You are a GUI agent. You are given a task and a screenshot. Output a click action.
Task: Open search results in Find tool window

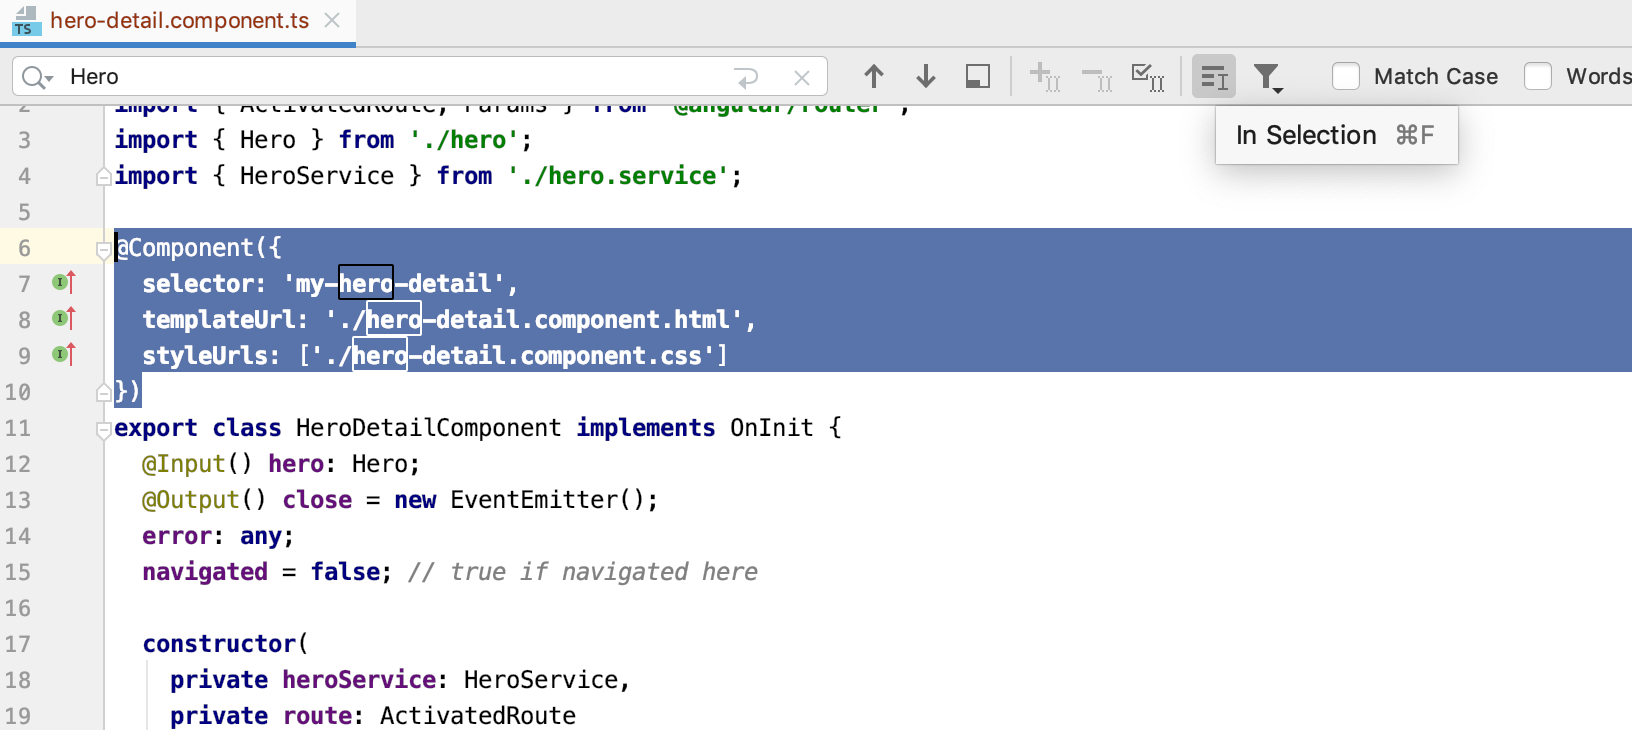[977, 77]
